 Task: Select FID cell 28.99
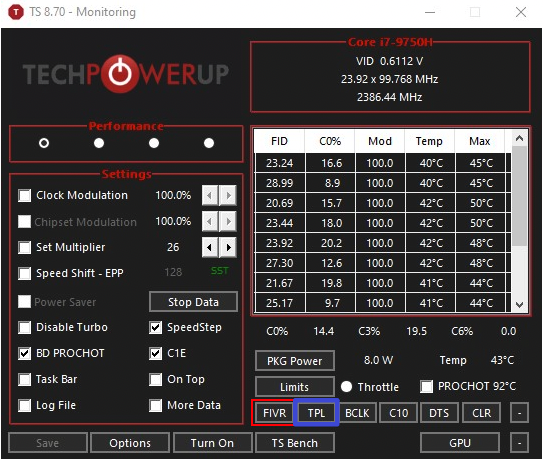point(280,183)
